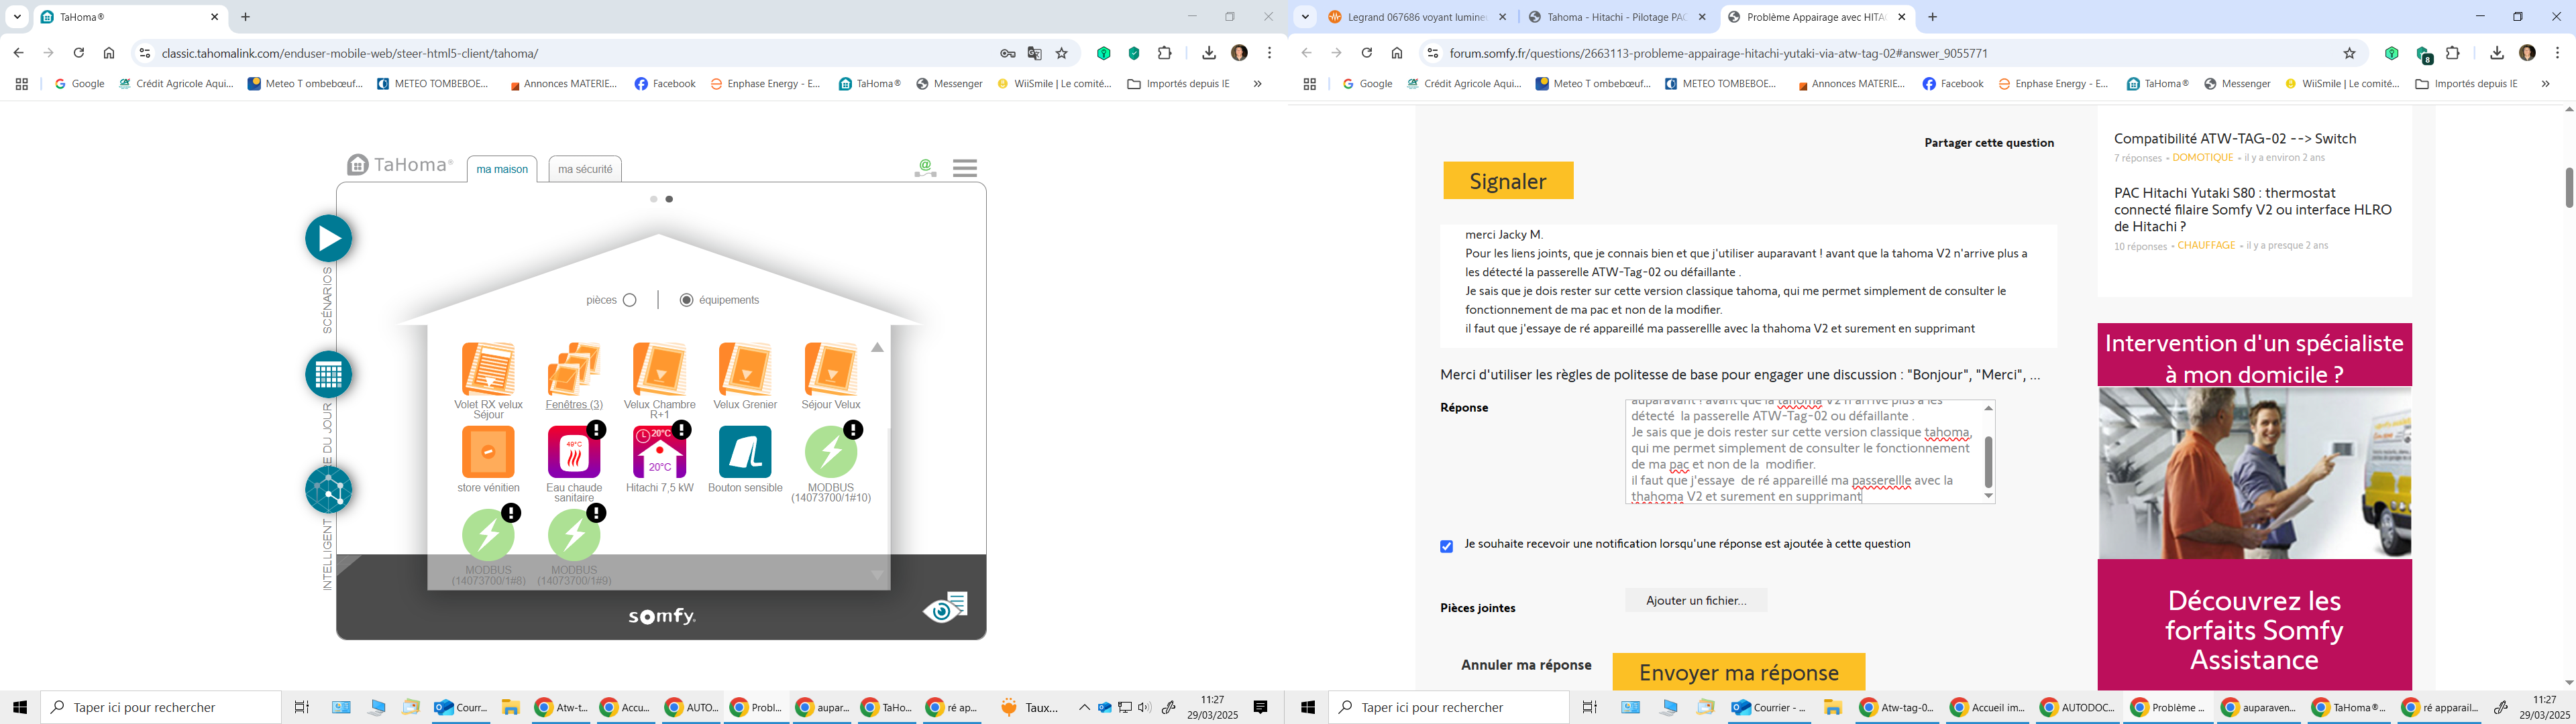Open the Intelligent network icon in TaHoma
This screenshot has height=724, width=2576.
point(329,490)
